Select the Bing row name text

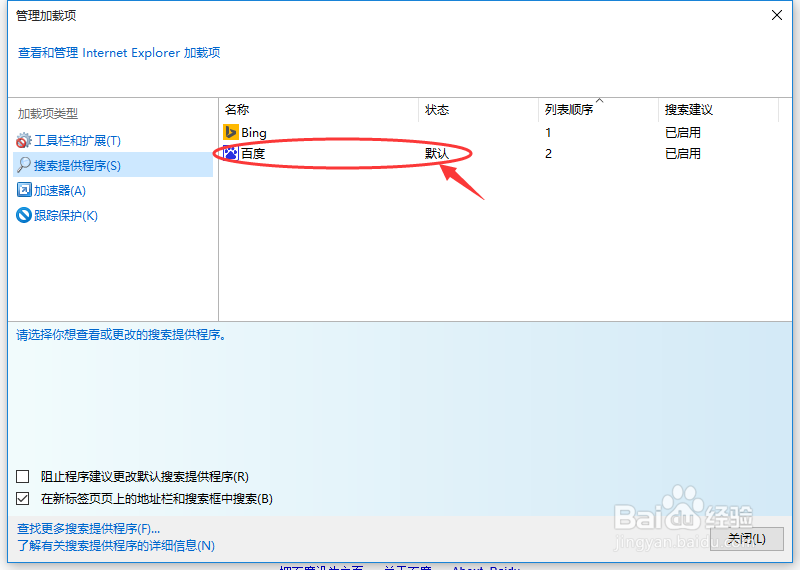point(254,133)
